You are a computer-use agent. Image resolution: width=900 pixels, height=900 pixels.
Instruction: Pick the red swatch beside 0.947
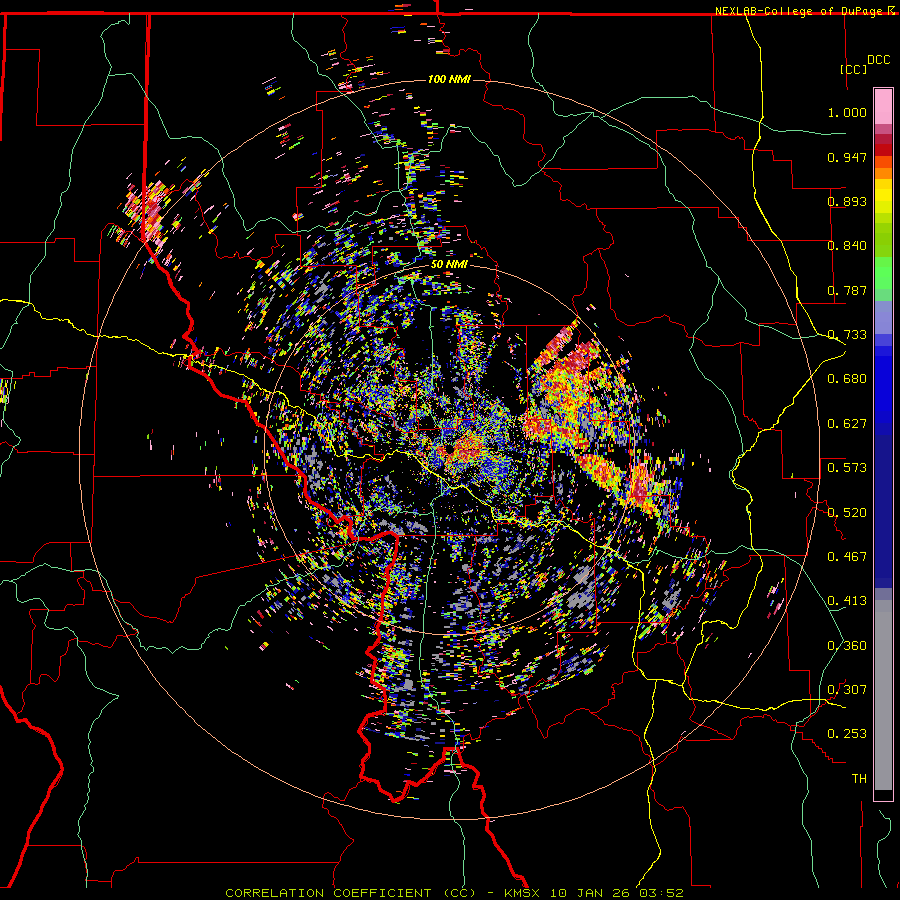[x=883, y=150]
